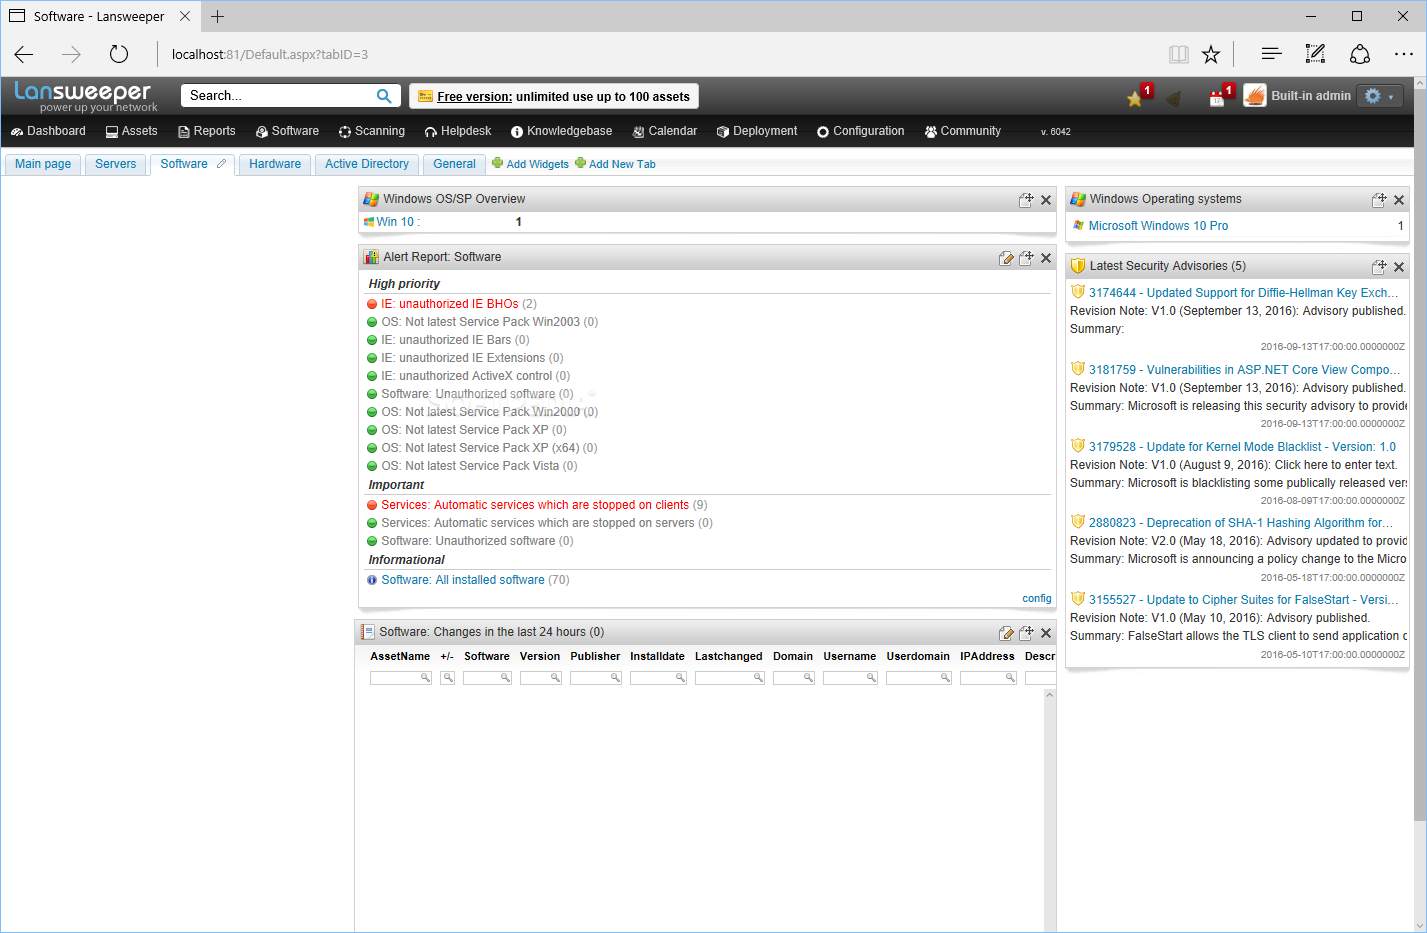Viewport: 1427px width, 933px height.
Task: Open the Reports menu
Action: 207,131
